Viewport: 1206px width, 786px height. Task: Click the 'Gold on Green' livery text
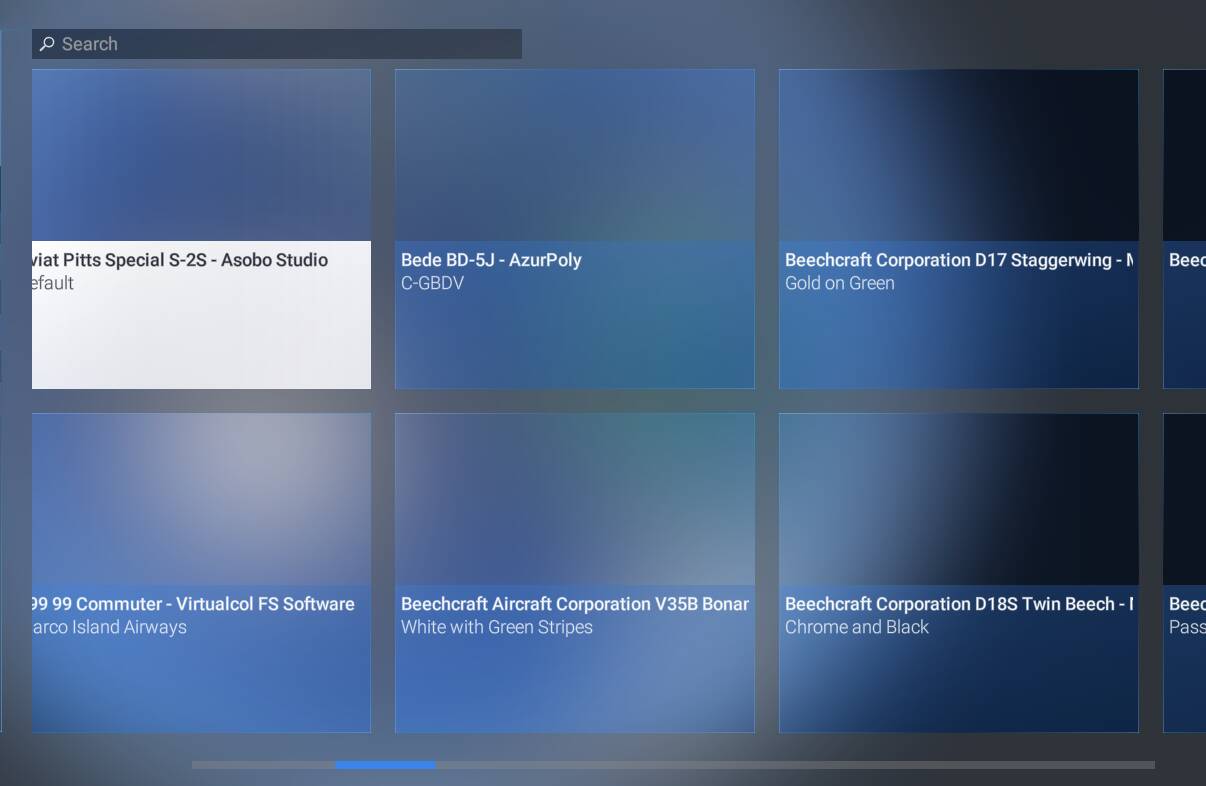click(840, 283)
